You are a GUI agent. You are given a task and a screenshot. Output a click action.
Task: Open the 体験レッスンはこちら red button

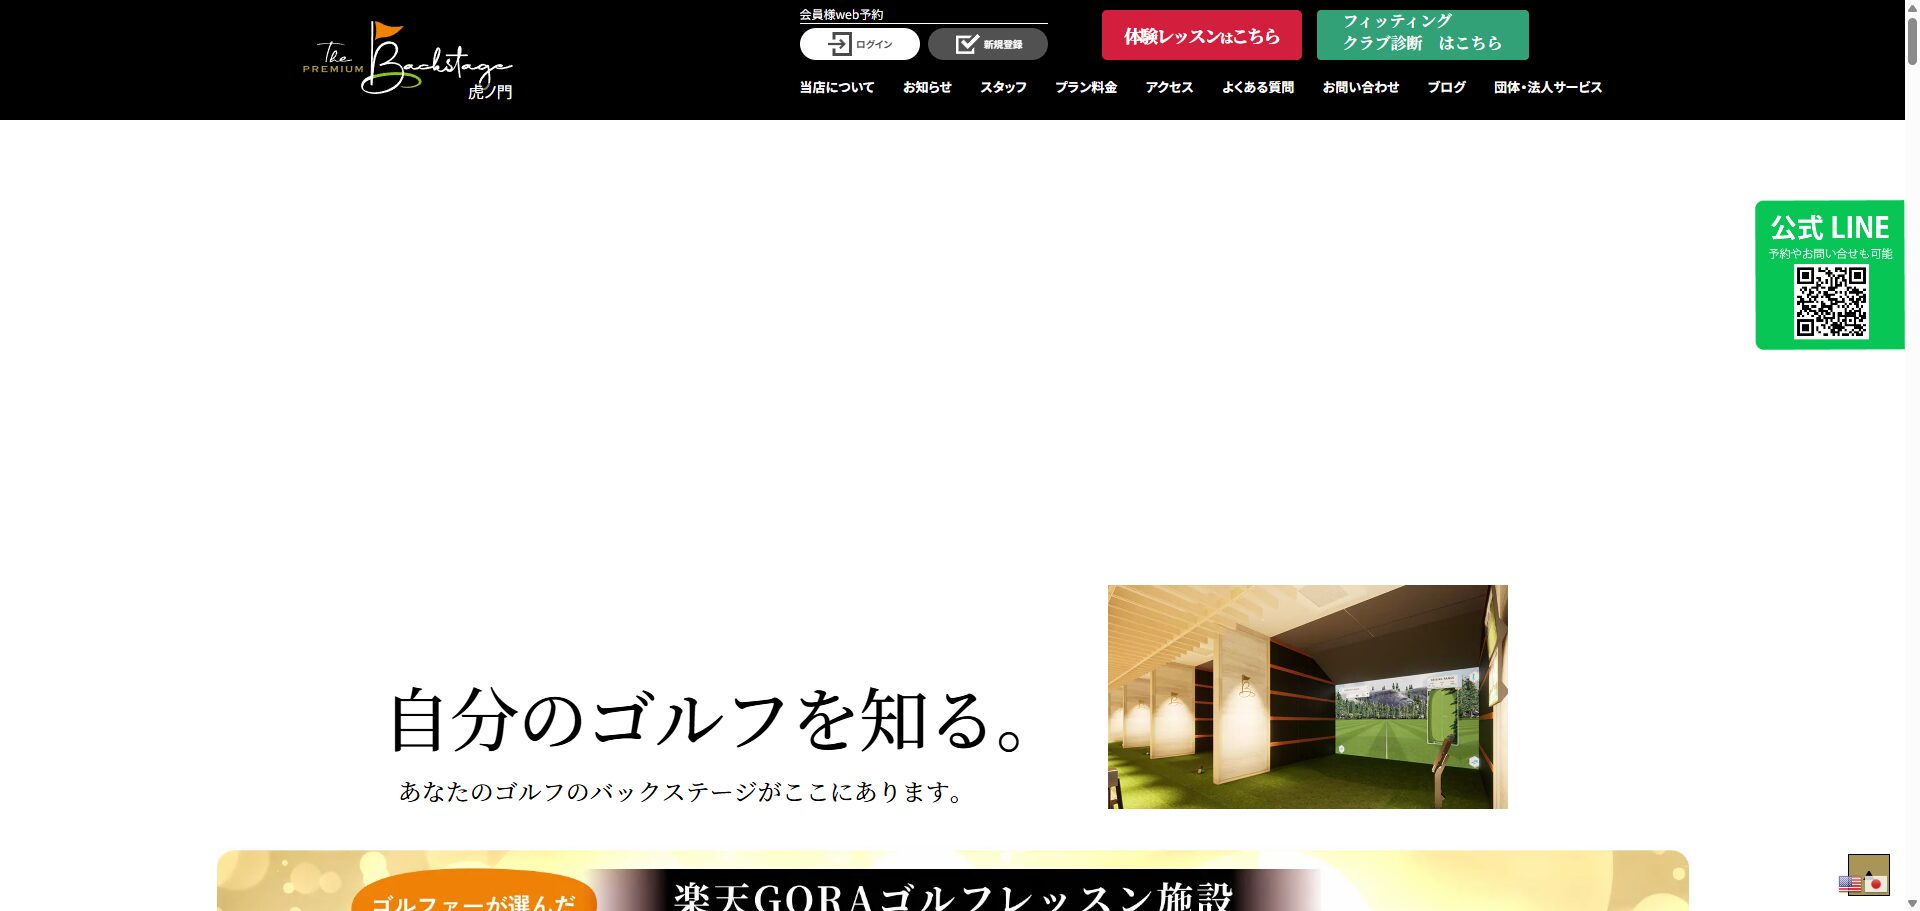click(x=1201, y=36)
